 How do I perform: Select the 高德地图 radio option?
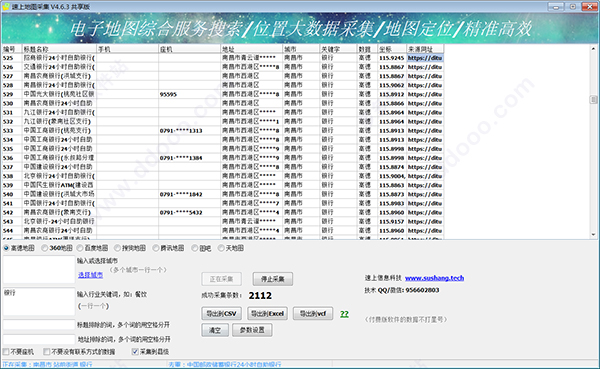point(19,248)
